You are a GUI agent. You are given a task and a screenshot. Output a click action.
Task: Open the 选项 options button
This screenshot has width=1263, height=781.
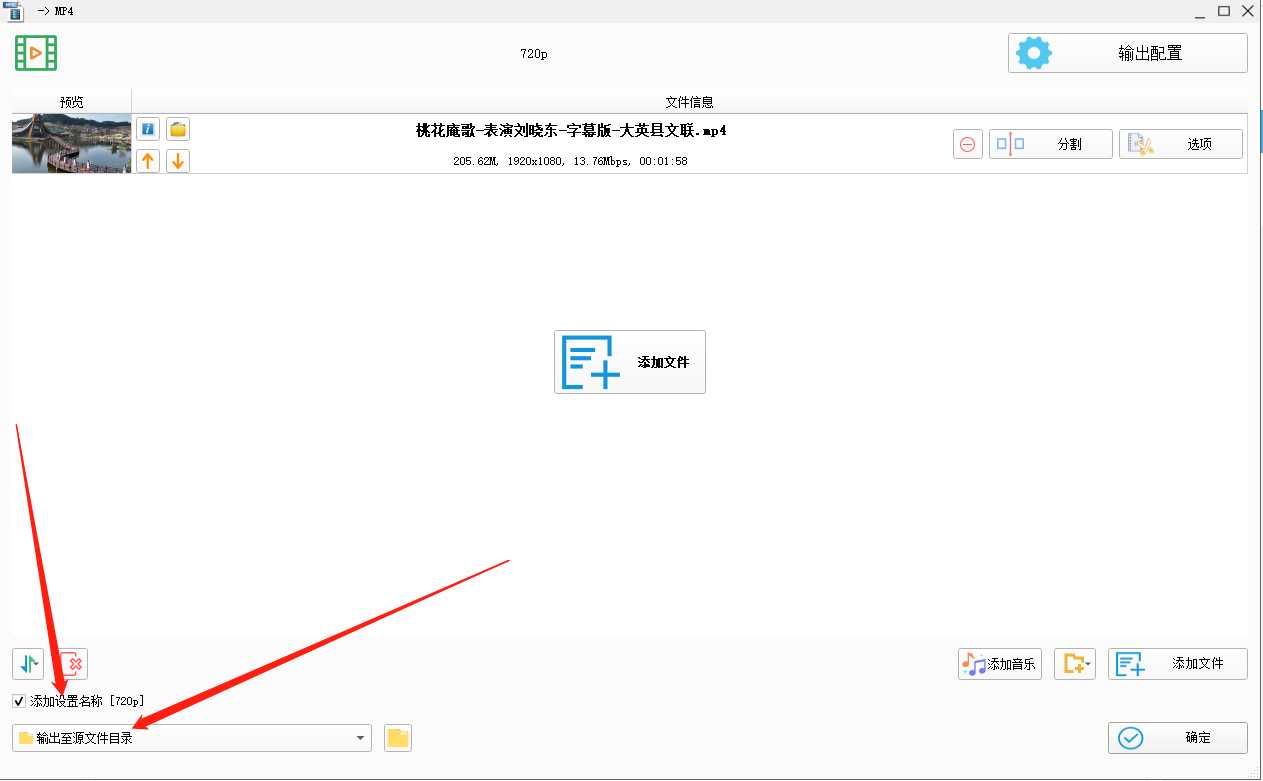click(x=1180, y=144)
